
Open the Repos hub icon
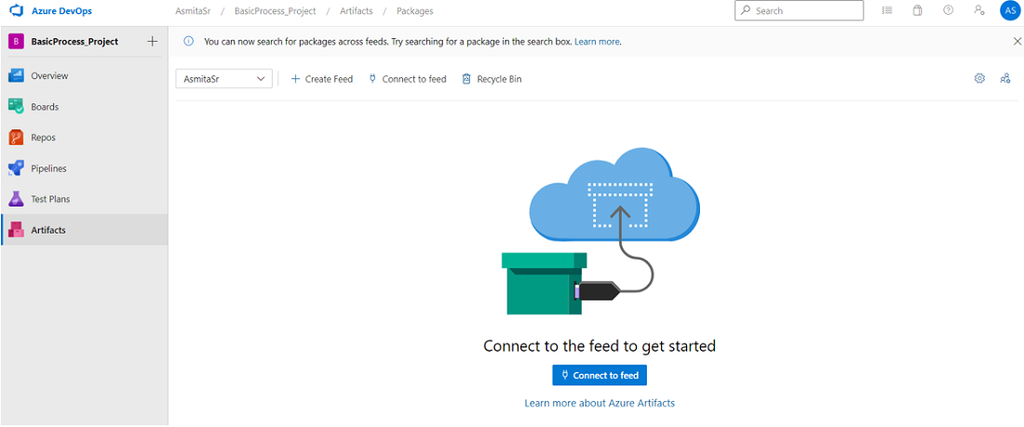pyautogui.click(x=16, y=137)
